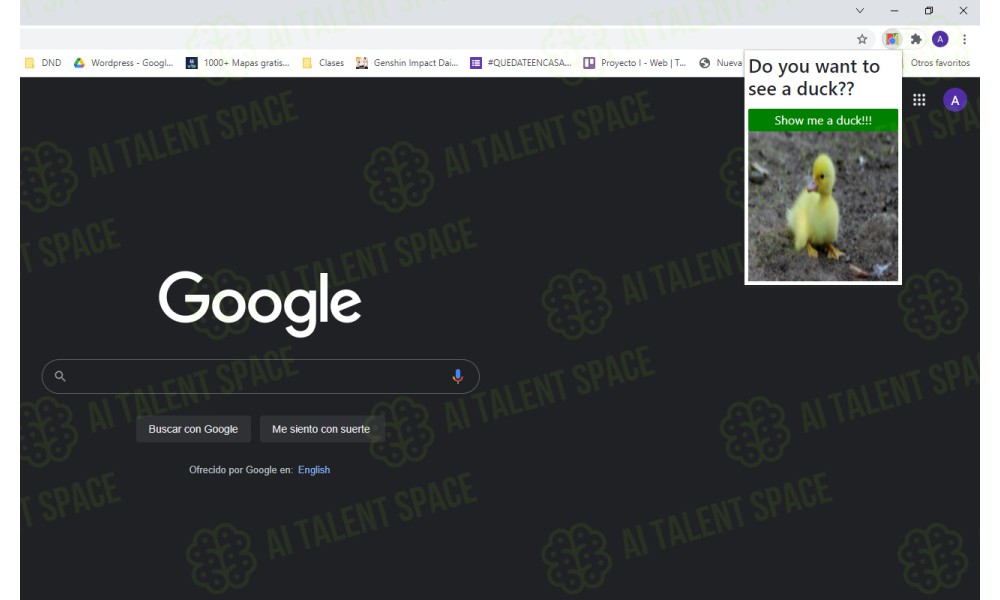The image size is (1000, 600).
Task: Click the yellow duckling picture
Action: click(x=823, y=206)
